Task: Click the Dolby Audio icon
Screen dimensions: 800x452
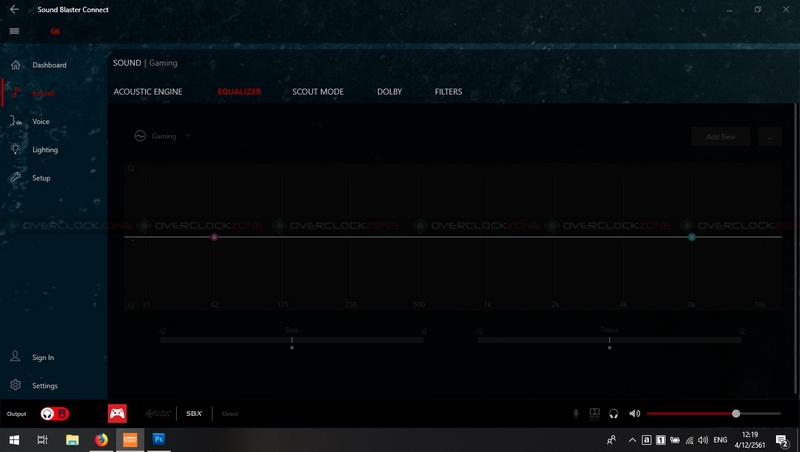Action: tap(594, 414)
